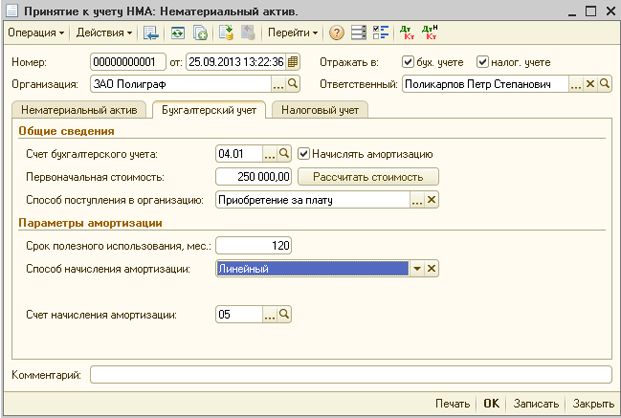Click the help question mark icon
This screenshot has height=418, width=621.
tap(336, 32)
